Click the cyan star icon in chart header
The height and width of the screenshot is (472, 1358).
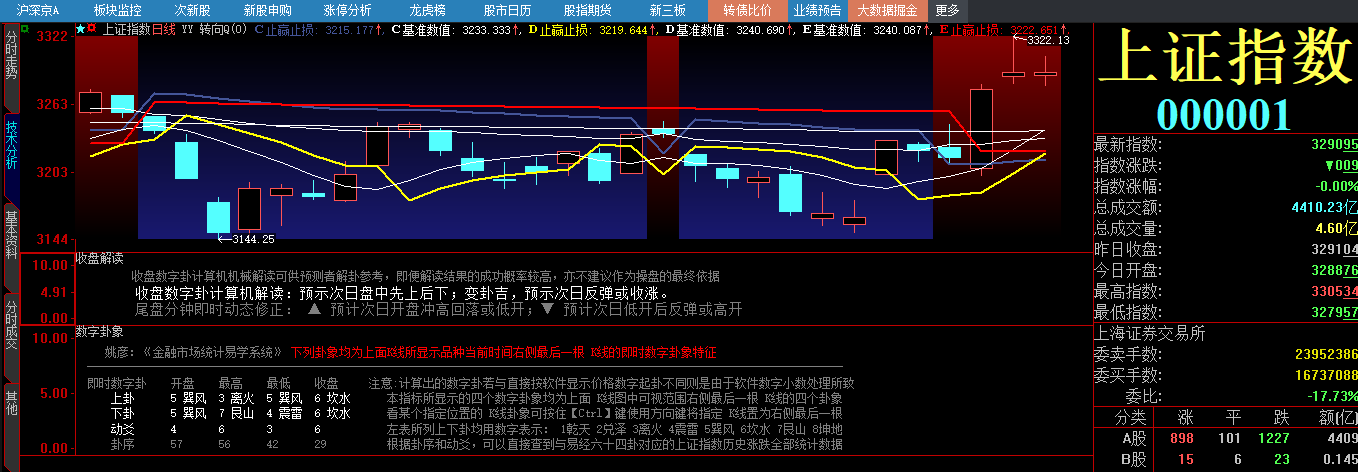(x=81, y=29)
